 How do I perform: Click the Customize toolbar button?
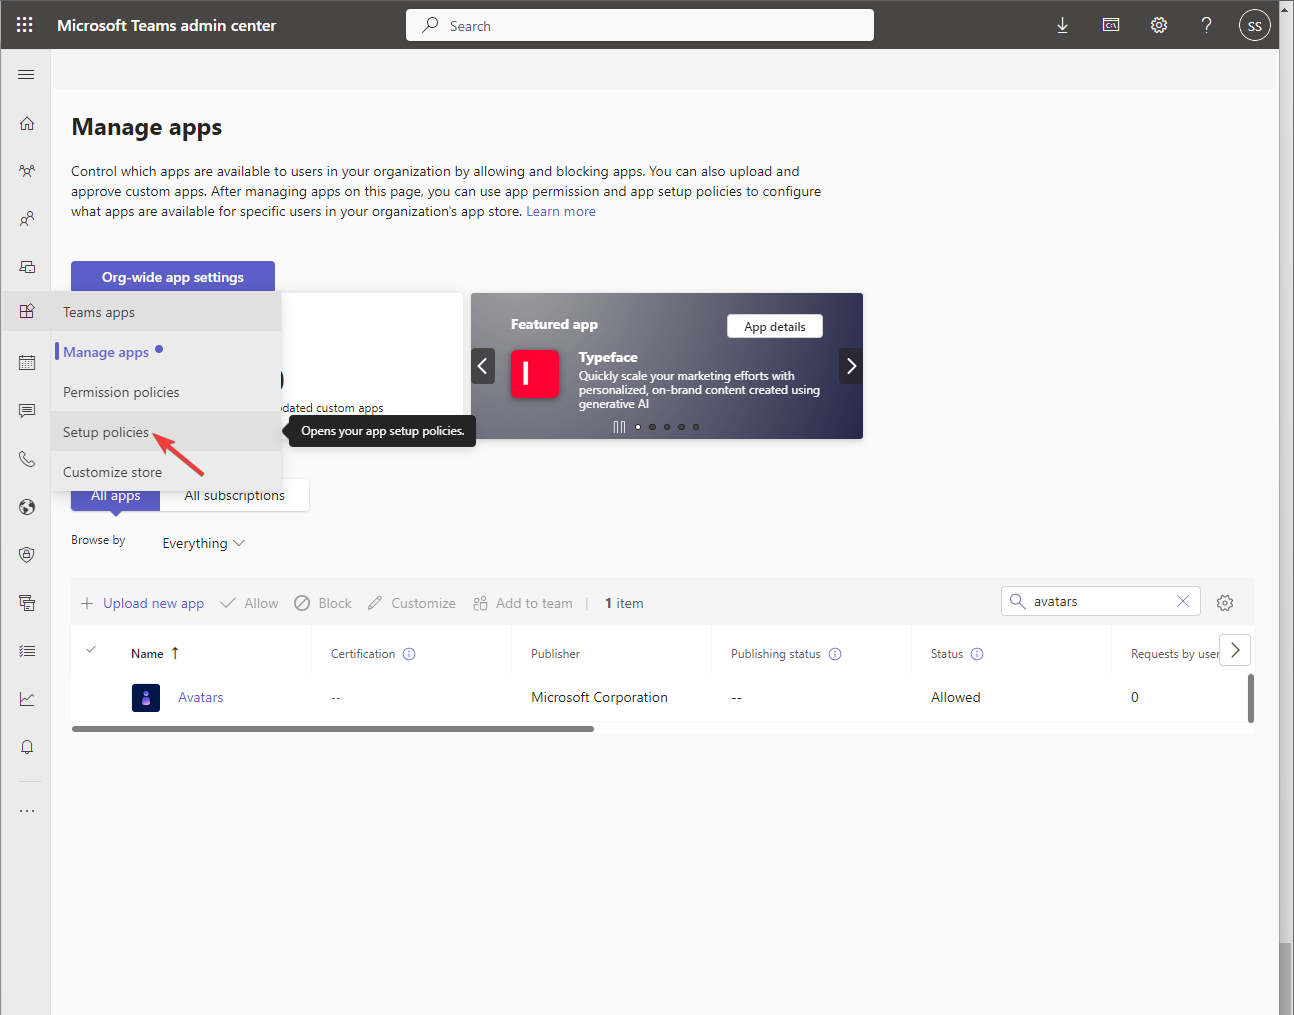(411, 603)
